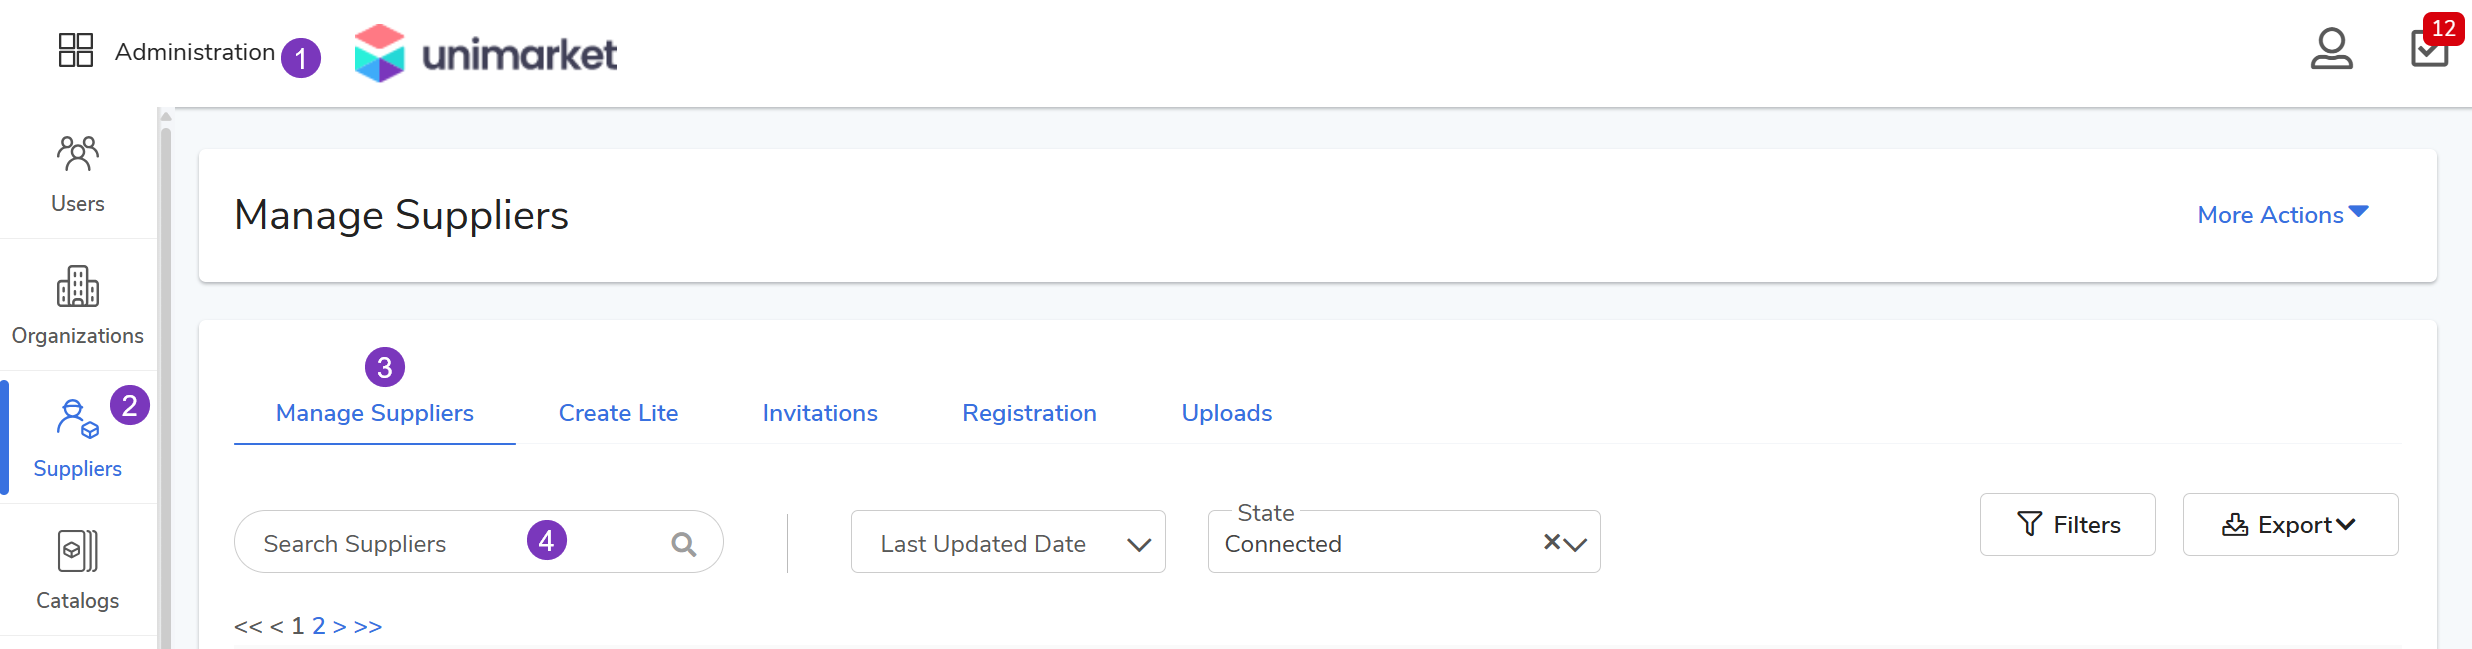Go to page 2 of suppliers

[319, 626]
